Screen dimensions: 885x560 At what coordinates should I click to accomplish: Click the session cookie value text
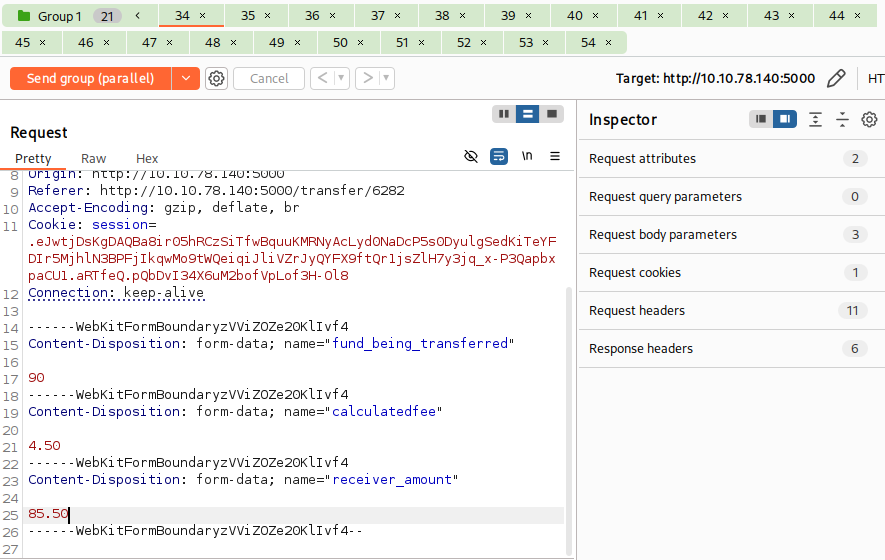point(292,259)
